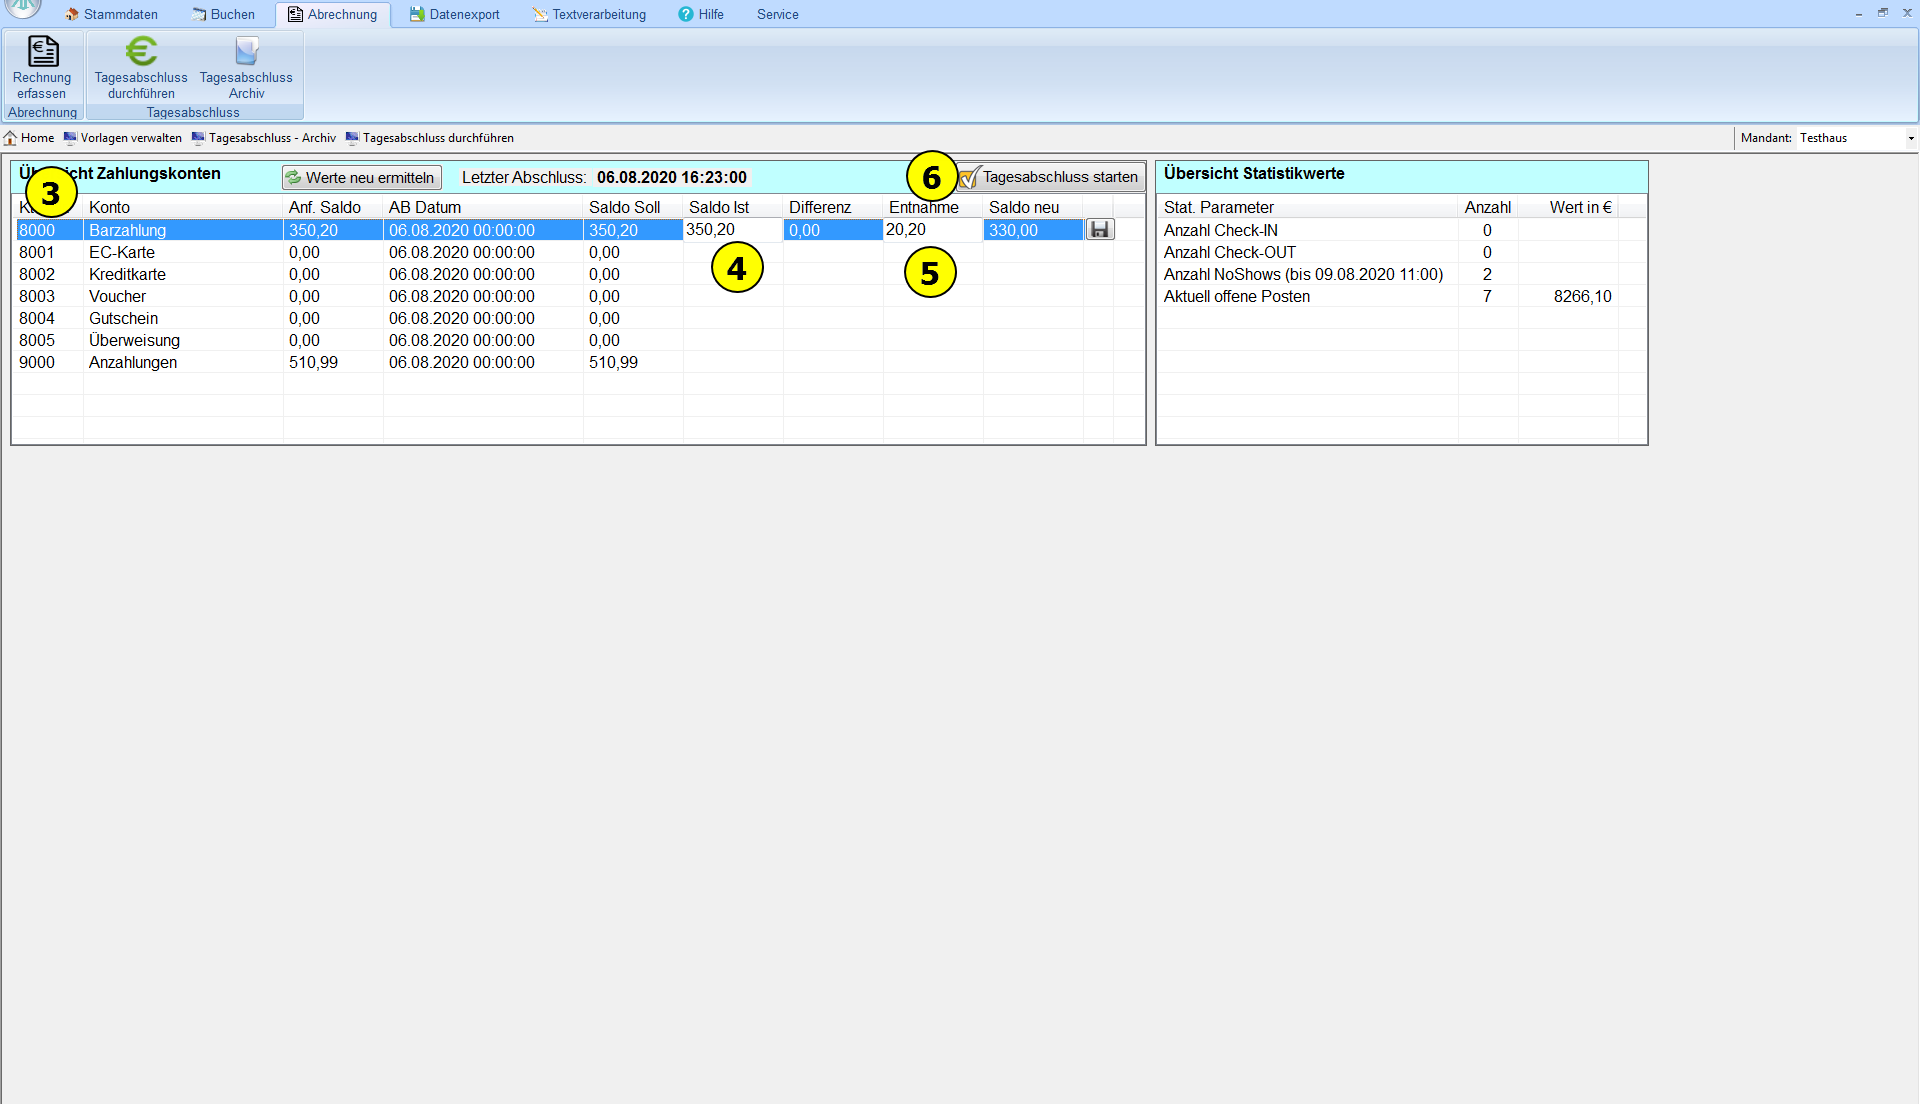Click the save disk icon in Barzahlung row
Viewport: 1920px width, 1104px height.
click(1100, 230)
